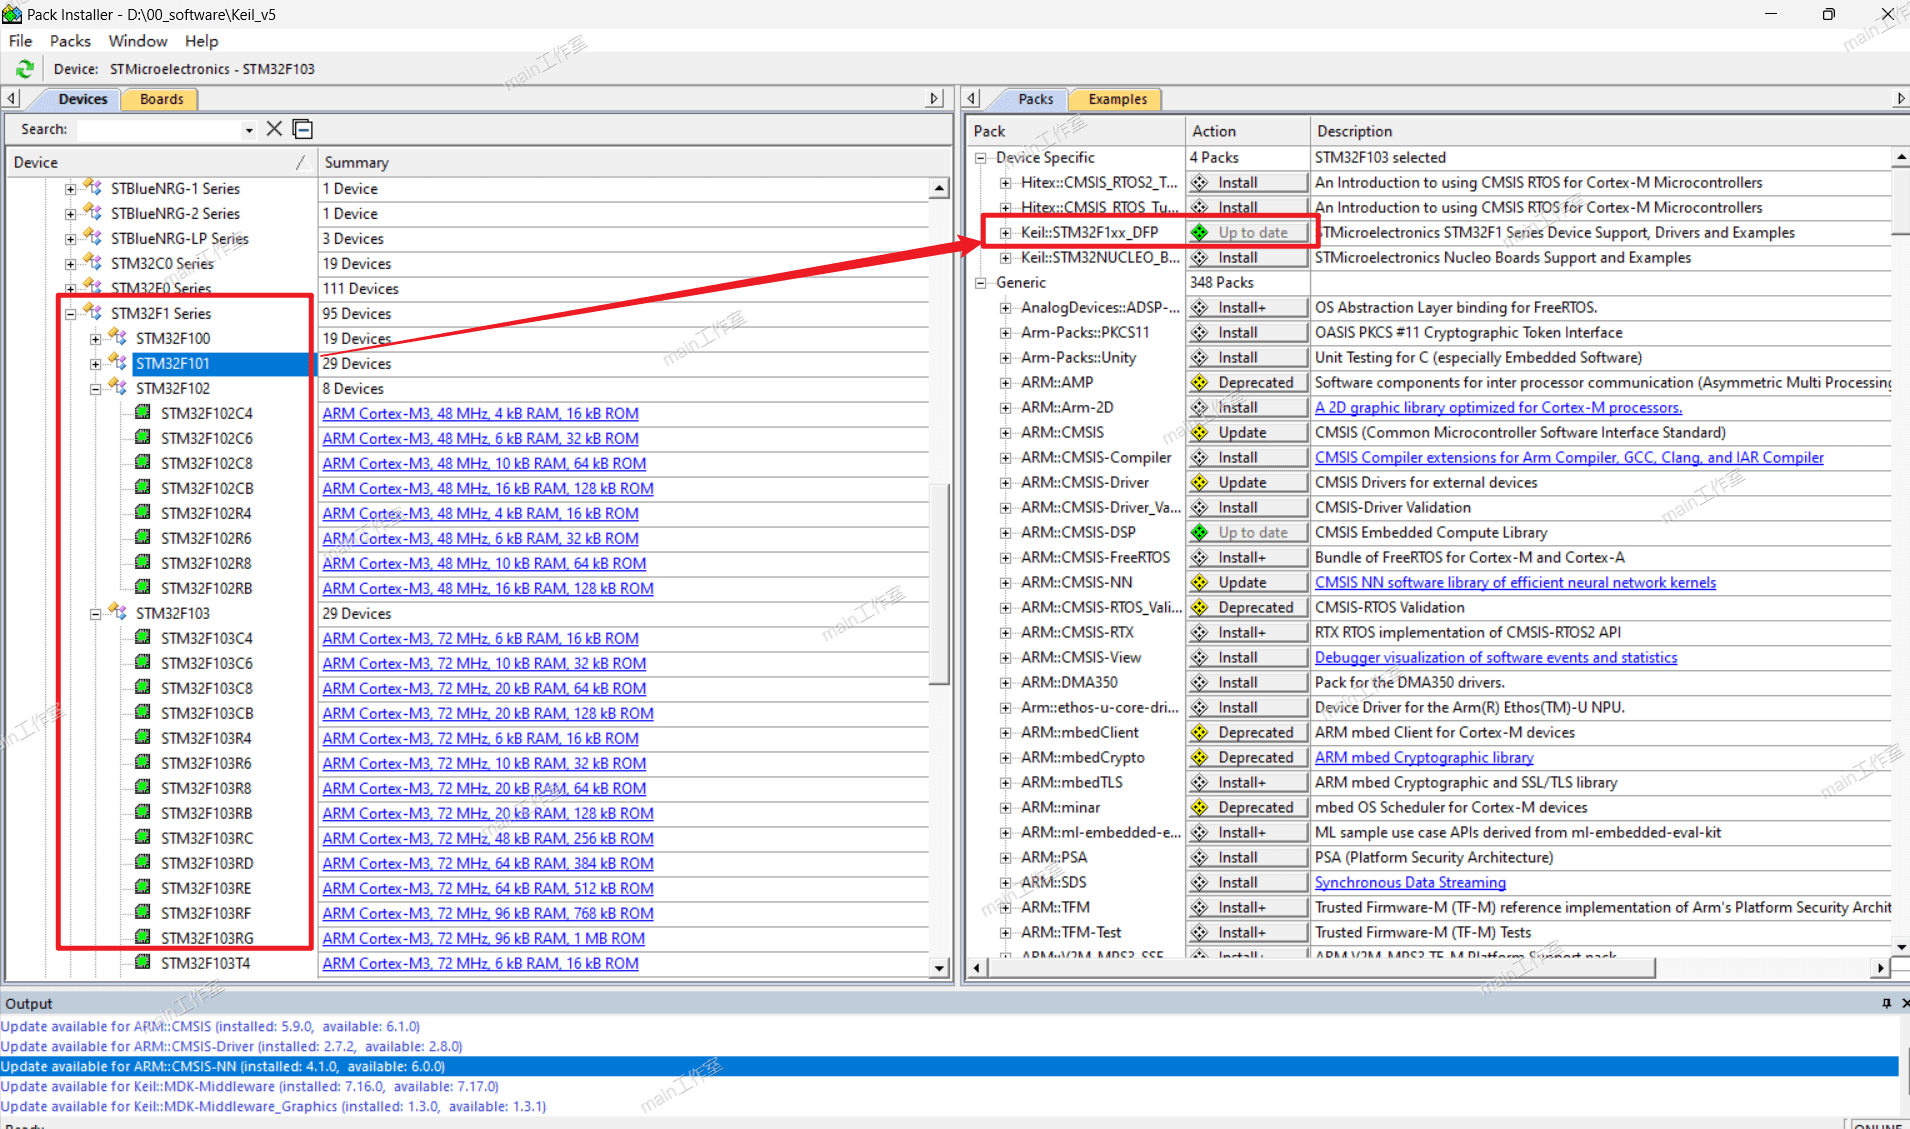This screenshot has height=1129, width=1910.
Task: Click the STBlueNRG-1 Series family icon
Action: (x=93, y=187)
